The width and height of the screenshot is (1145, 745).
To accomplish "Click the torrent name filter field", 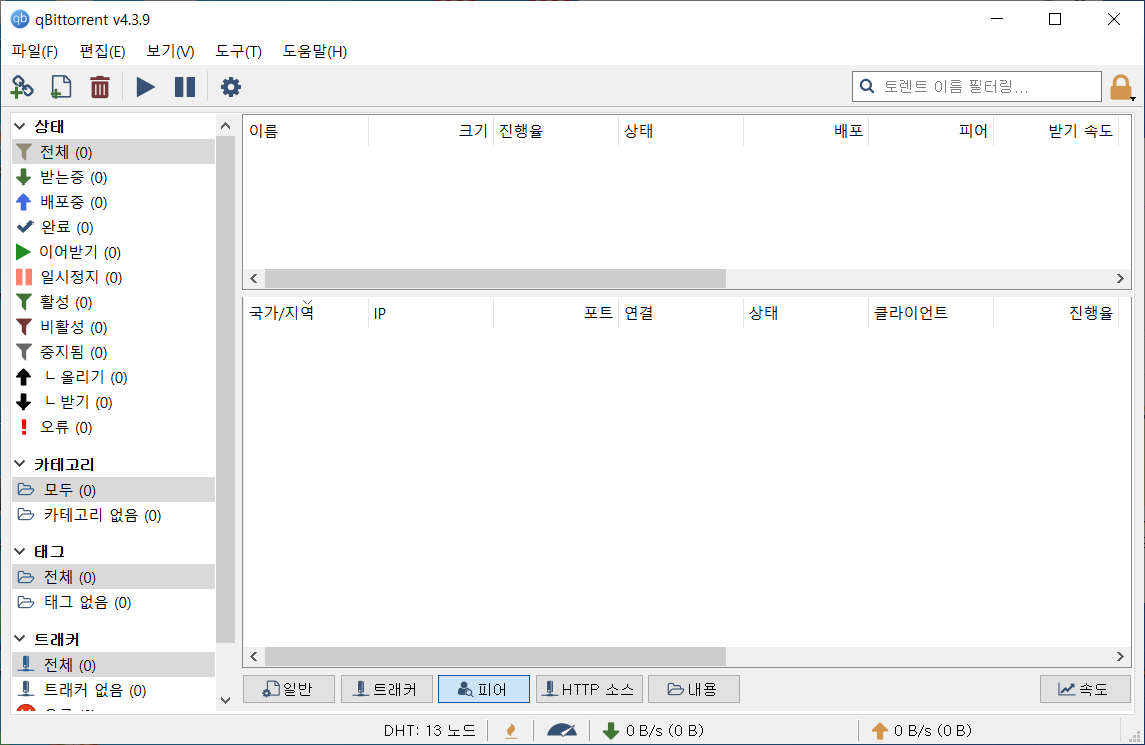I will point(976,86).
